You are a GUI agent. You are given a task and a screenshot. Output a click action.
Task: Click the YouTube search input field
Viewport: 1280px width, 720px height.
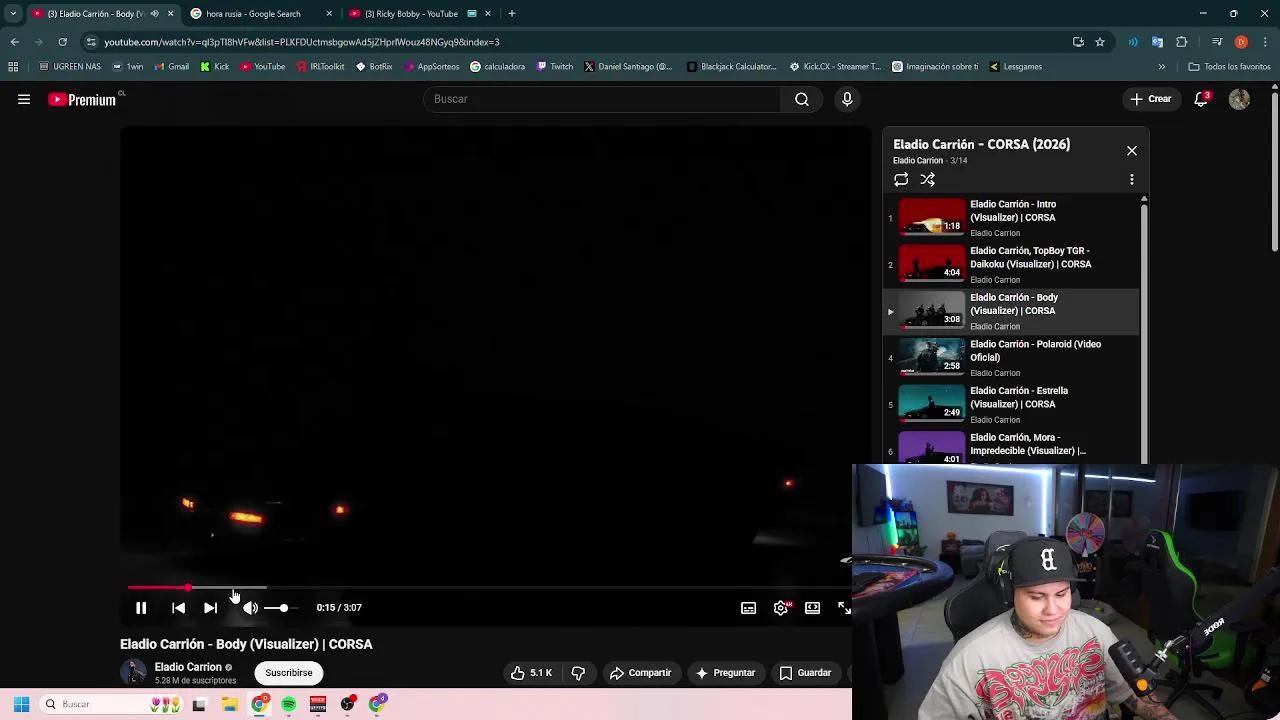602,99
